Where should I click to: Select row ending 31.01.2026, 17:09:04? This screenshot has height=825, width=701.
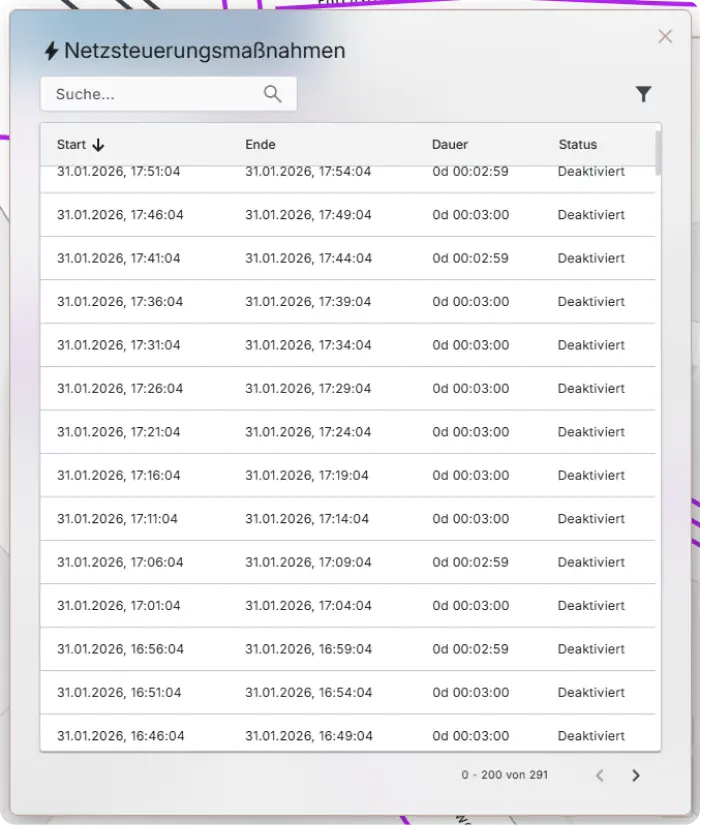[348, 562]
